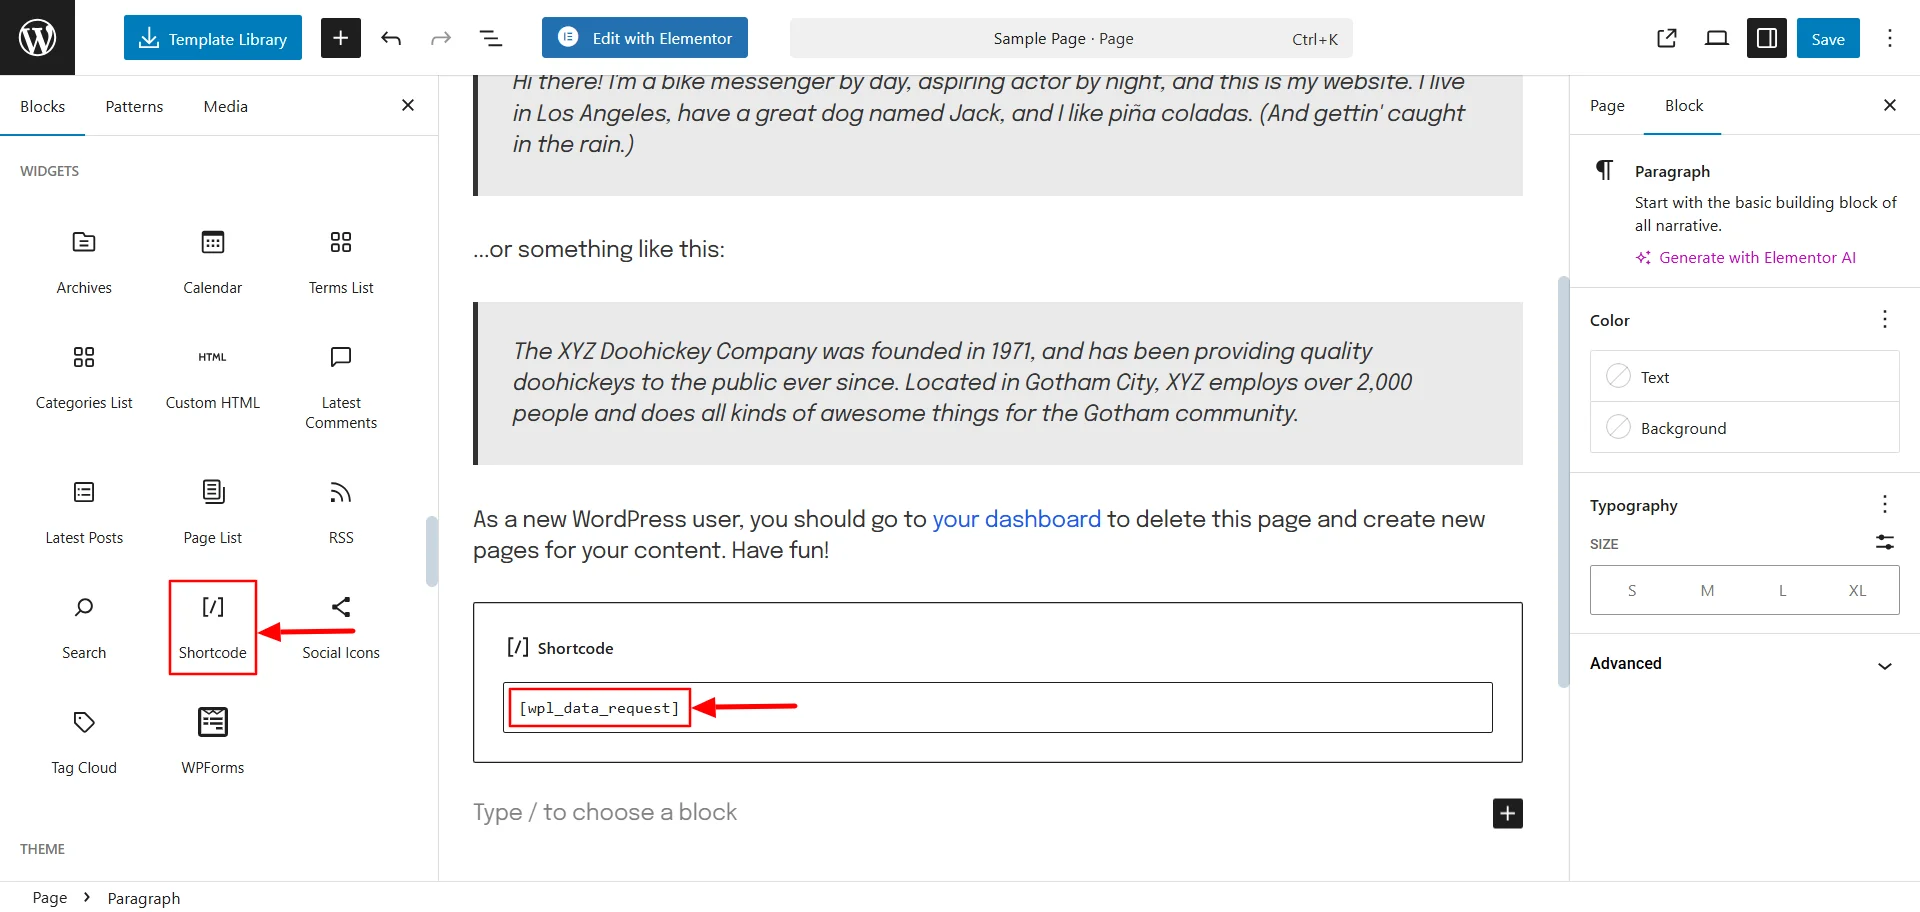
Task: Insert the Archives widget block
Action: [83, 260]
